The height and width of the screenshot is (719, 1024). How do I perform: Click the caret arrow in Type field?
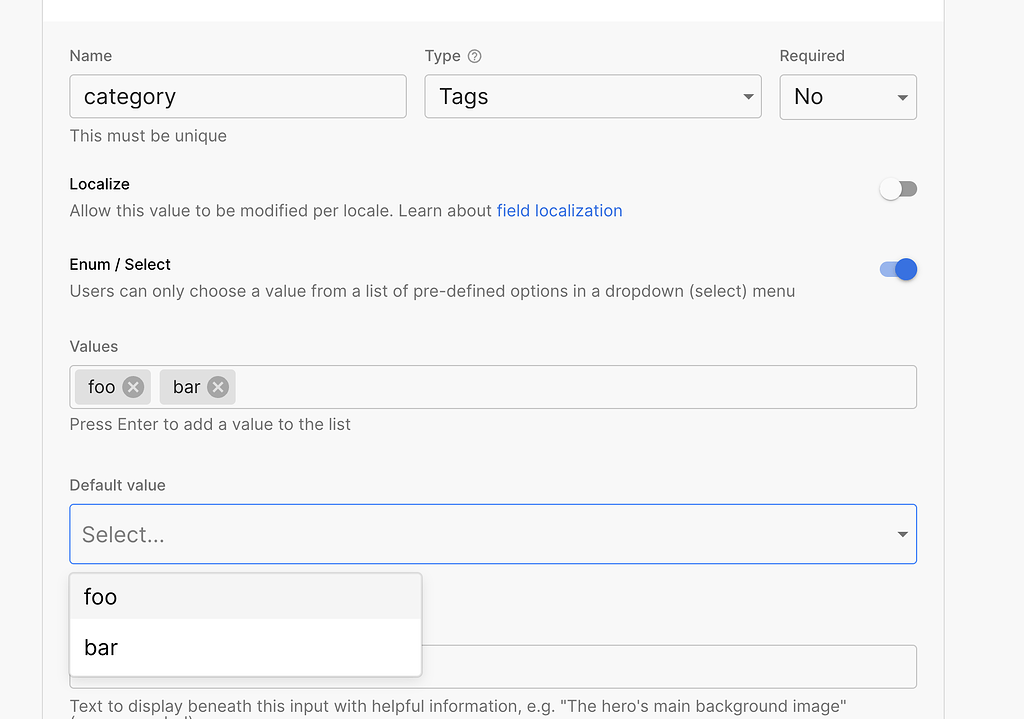(748, 97)
